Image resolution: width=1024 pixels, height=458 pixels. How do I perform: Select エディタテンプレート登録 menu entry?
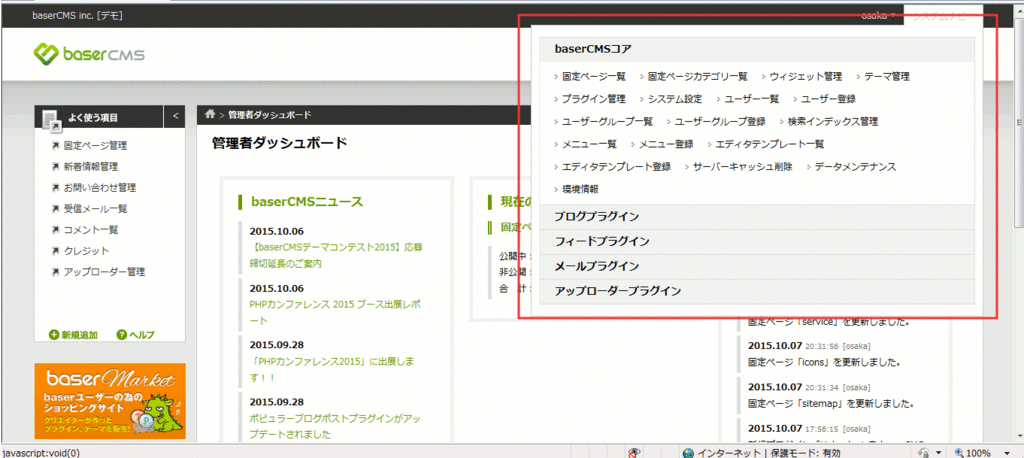[x=616, y=167]
